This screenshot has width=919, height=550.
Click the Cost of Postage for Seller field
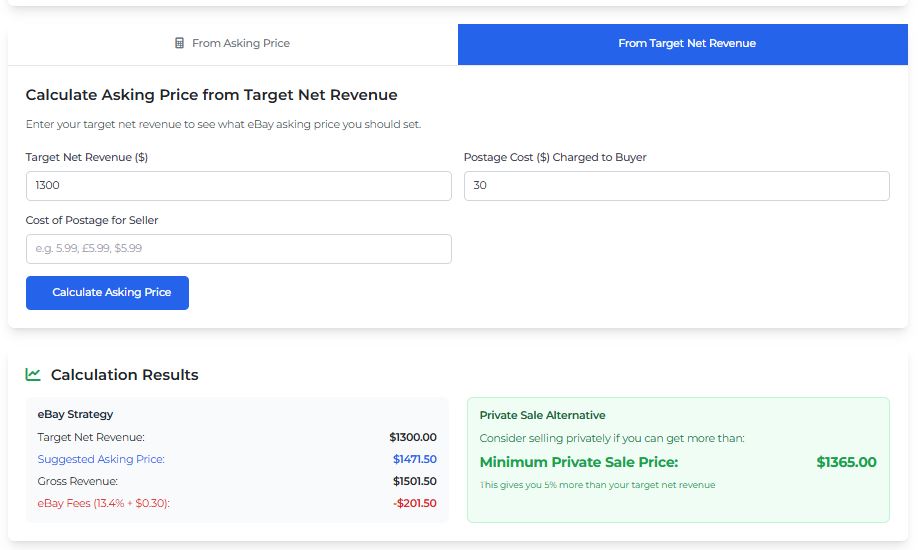[238, 249]
